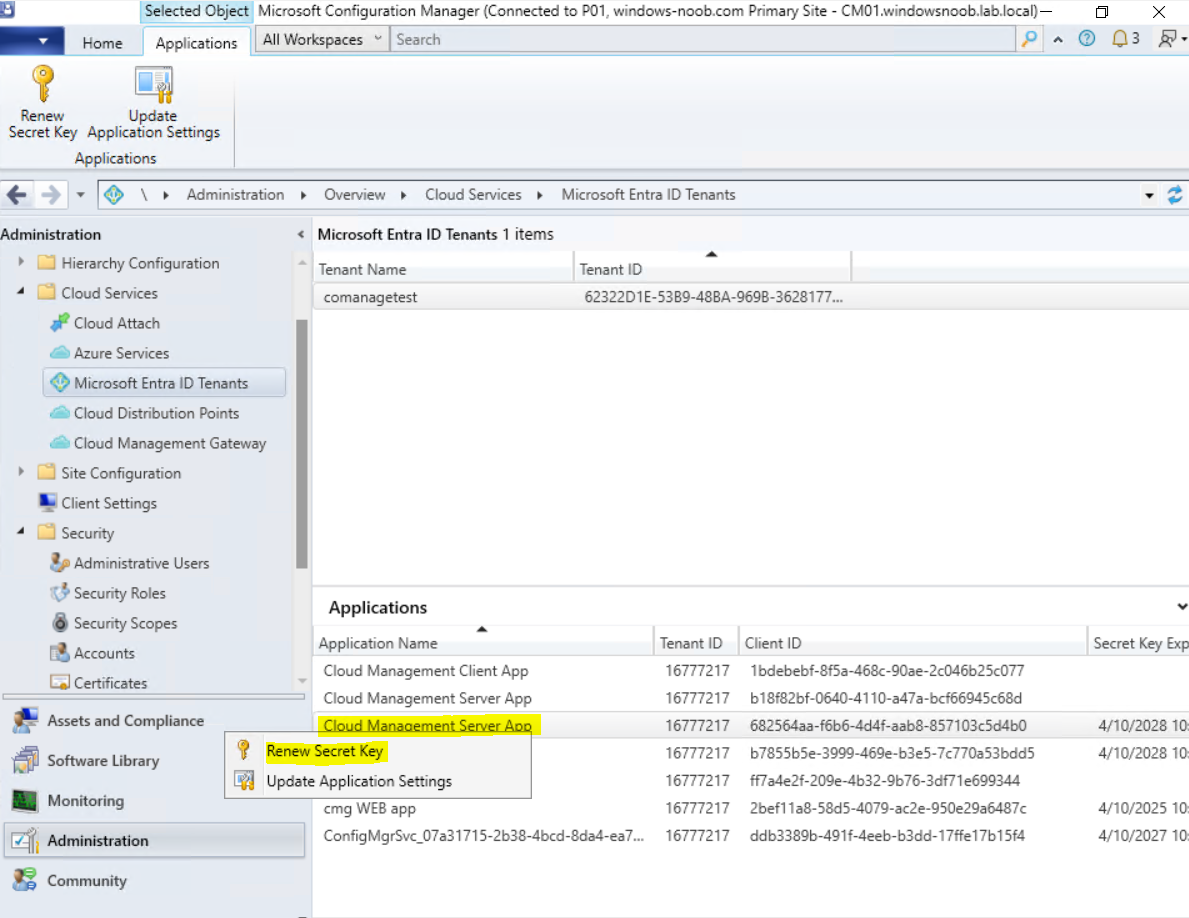The width and height of the screenshot is (1189, 918).
Task: Select the comanagetest tenant row
Action: click(751, 297)
